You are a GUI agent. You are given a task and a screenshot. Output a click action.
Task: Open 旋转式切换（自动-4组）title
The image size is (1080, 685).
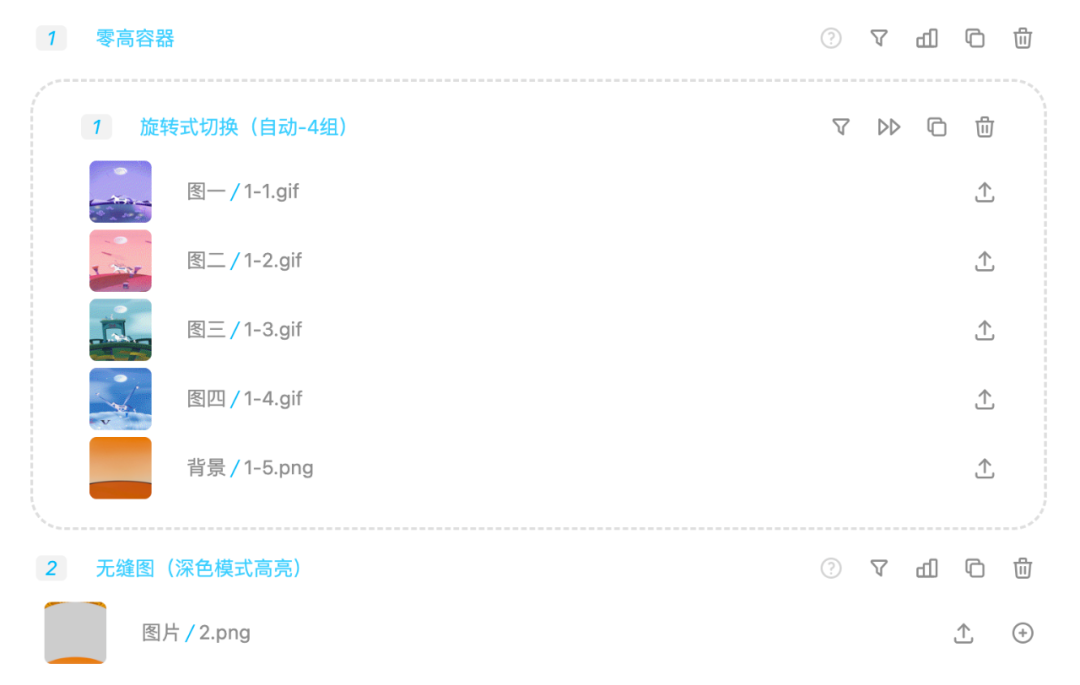[244, 127]
